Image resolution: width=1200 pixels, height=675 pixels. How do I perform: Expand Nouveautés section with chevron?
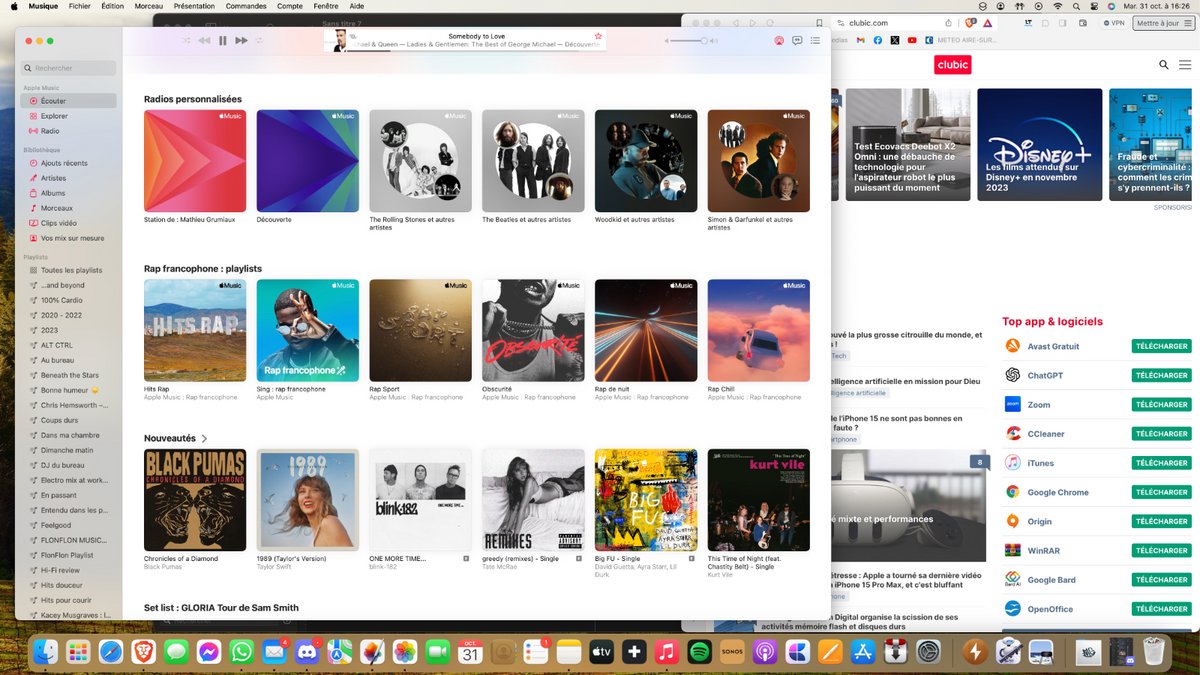point(205,439)
